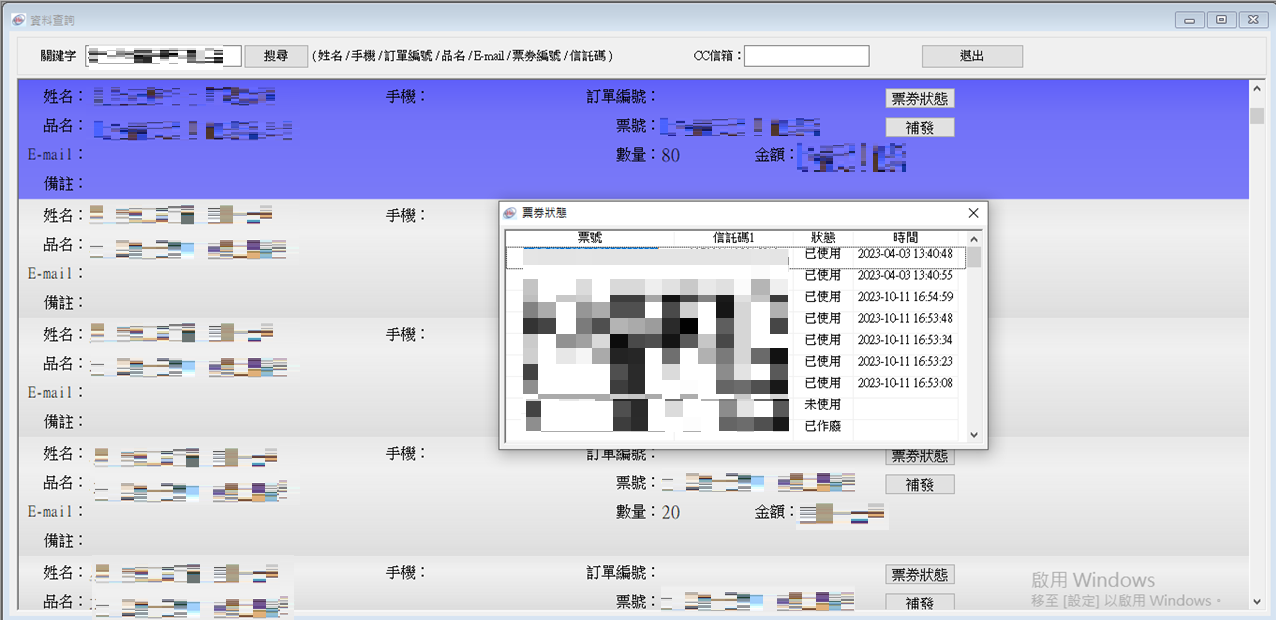1276x620 pixels.
Task: Select the time cell 2023-10-11 16:53:48
Action: point(906,318)
